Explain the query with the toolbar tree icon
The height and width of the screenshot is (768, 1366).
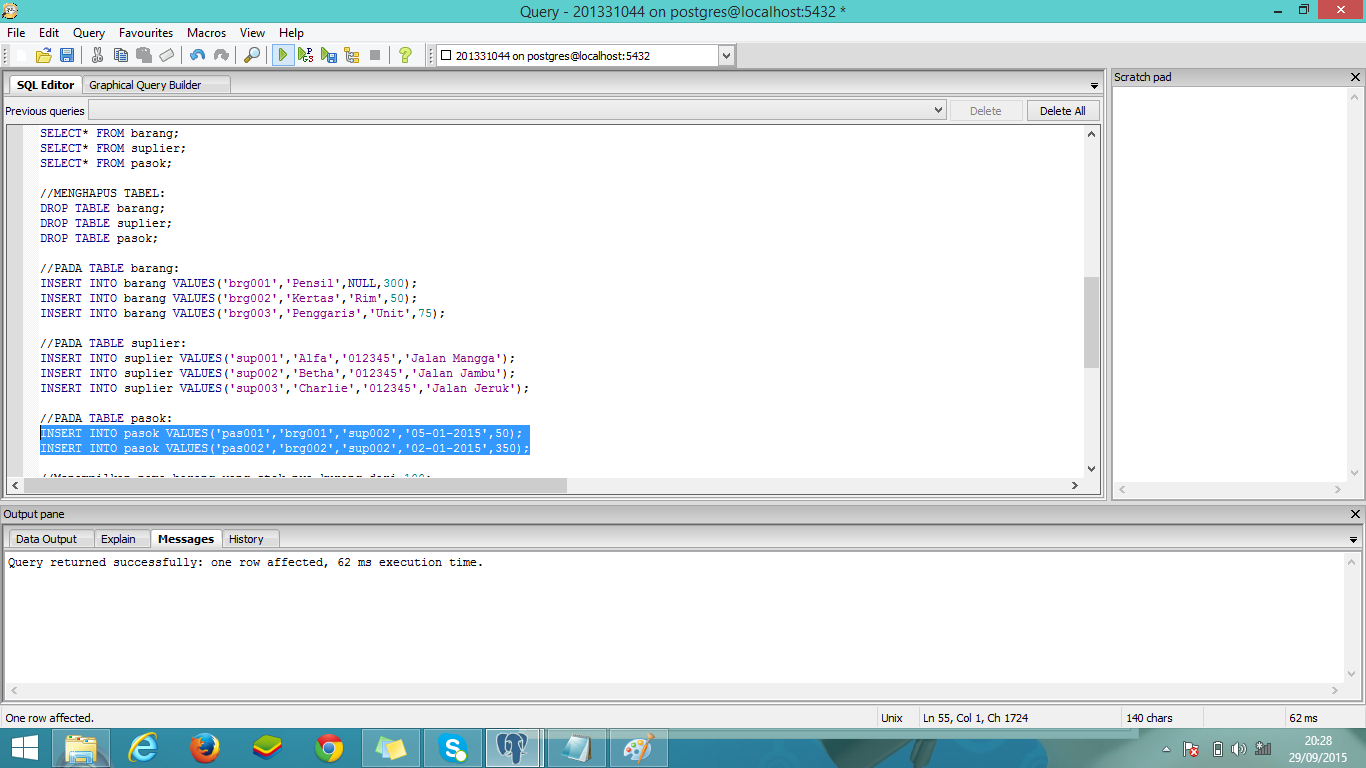click(x=352, y=55)
